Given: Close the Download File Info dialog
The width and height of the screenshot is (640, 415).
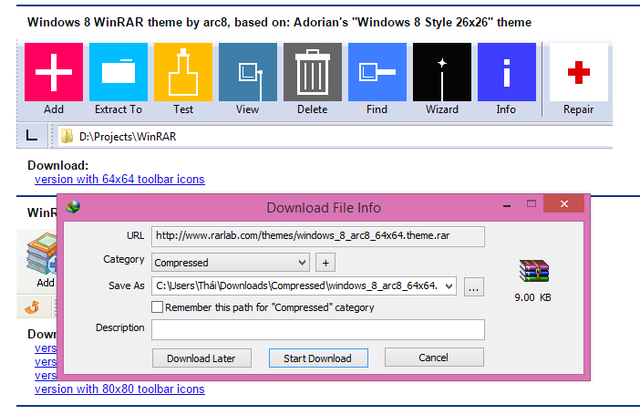Looking at the screenshot, I should click(564, 204).
